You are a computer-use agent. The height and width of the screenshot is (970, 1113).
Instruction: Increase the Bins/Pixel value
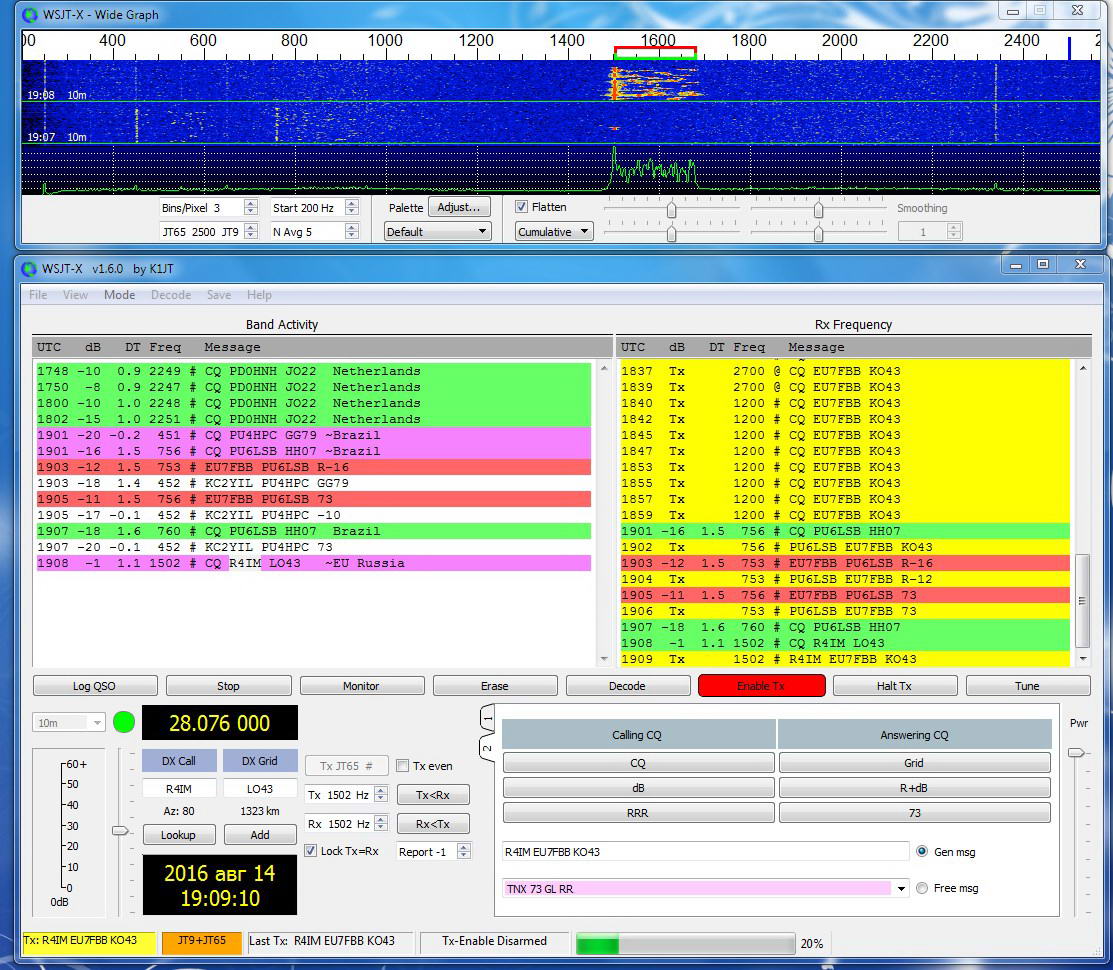click(x=251, y=204)
